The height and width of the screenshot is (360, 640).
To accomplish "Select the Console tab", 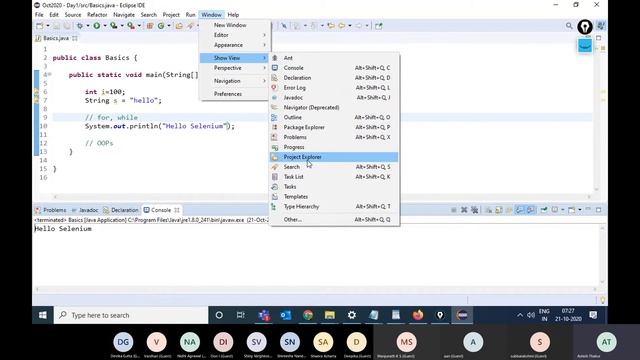I will pyautogui.click(x=161, y=210).
